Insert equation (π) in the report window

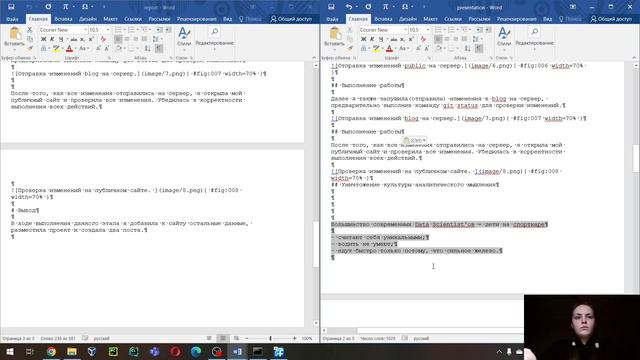tap(66, 7)
